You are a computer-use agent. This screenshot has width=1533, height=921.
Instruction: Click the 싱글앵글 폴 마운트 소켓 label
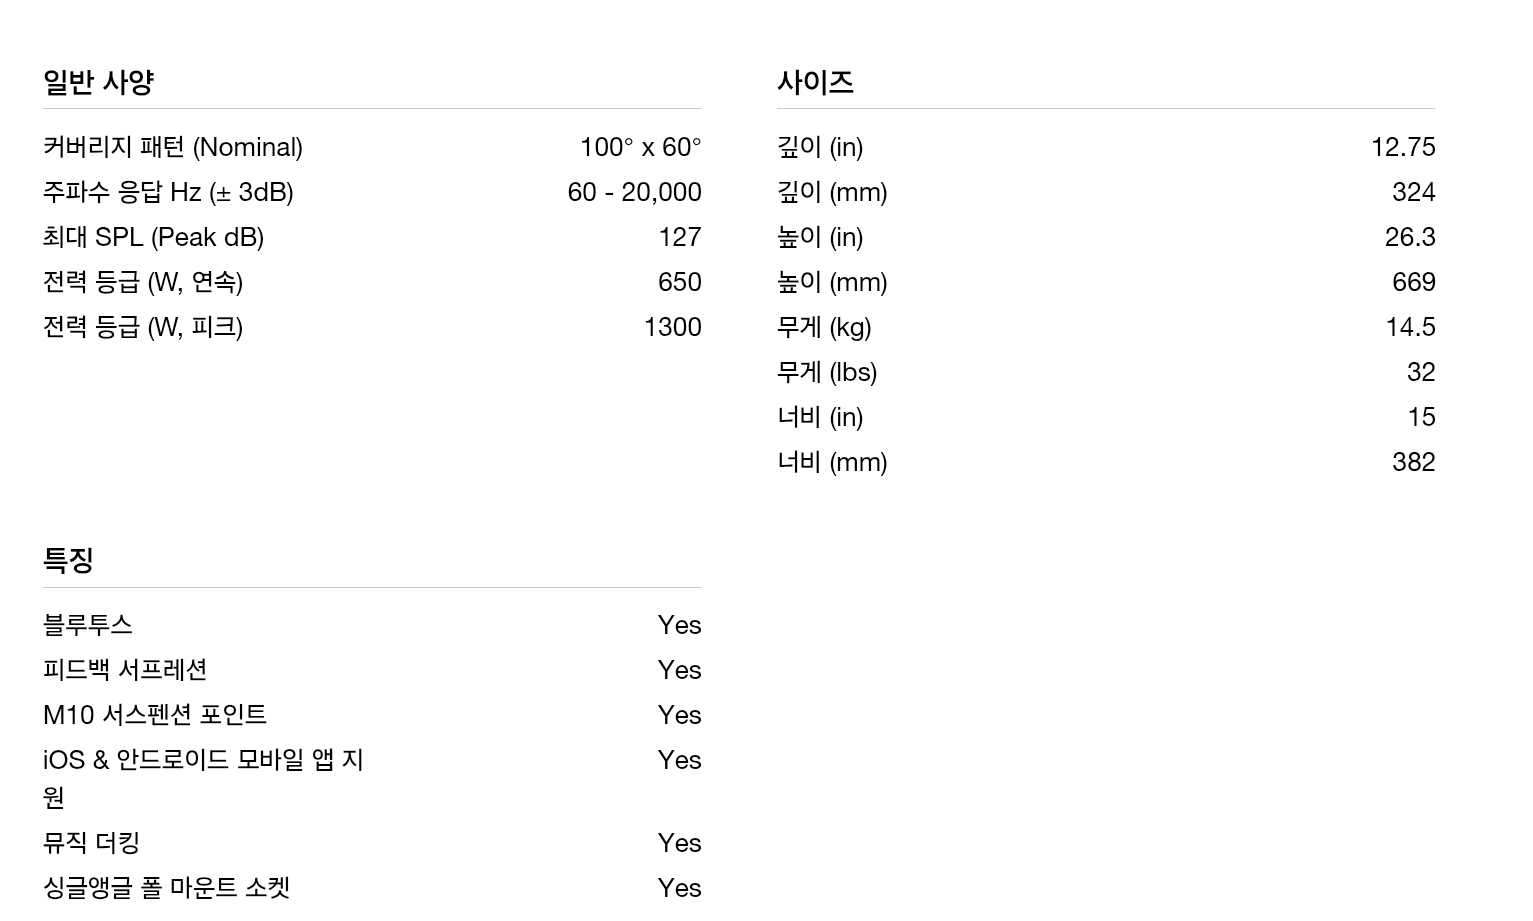166,888
